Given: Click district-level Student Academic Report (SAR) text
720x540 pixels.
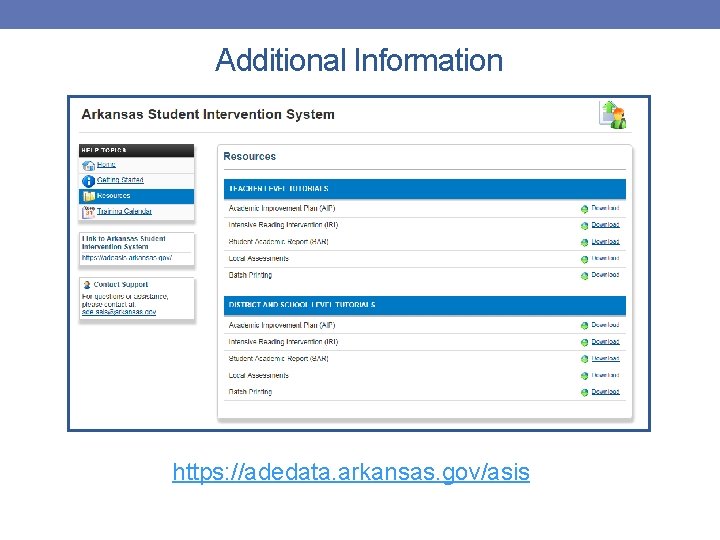Looking at the screenshot, I should tap(278, 359).
